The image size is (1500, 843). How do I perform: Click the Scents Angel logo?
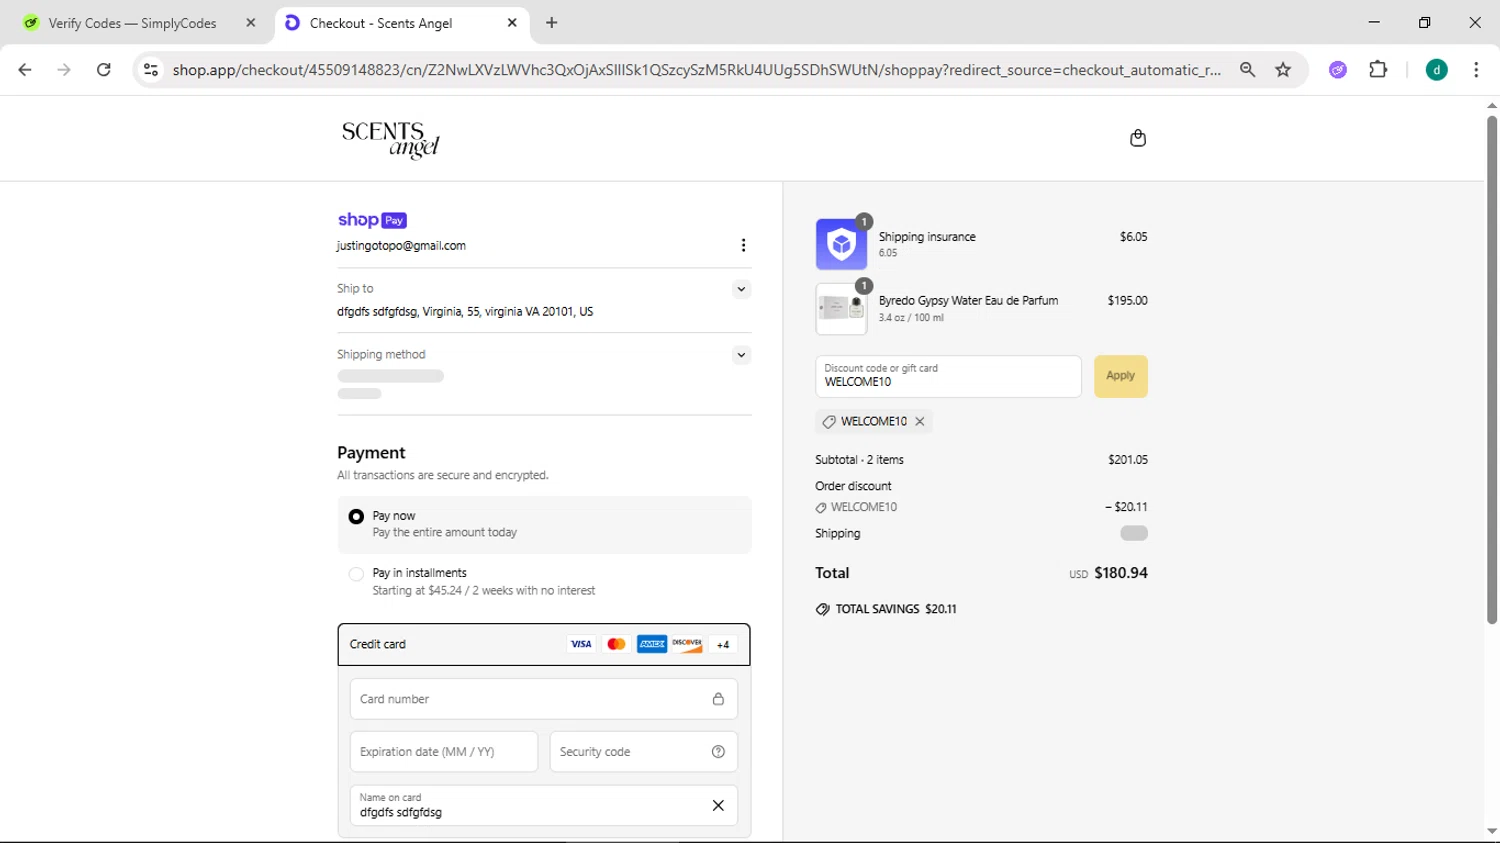click(391, 140)
